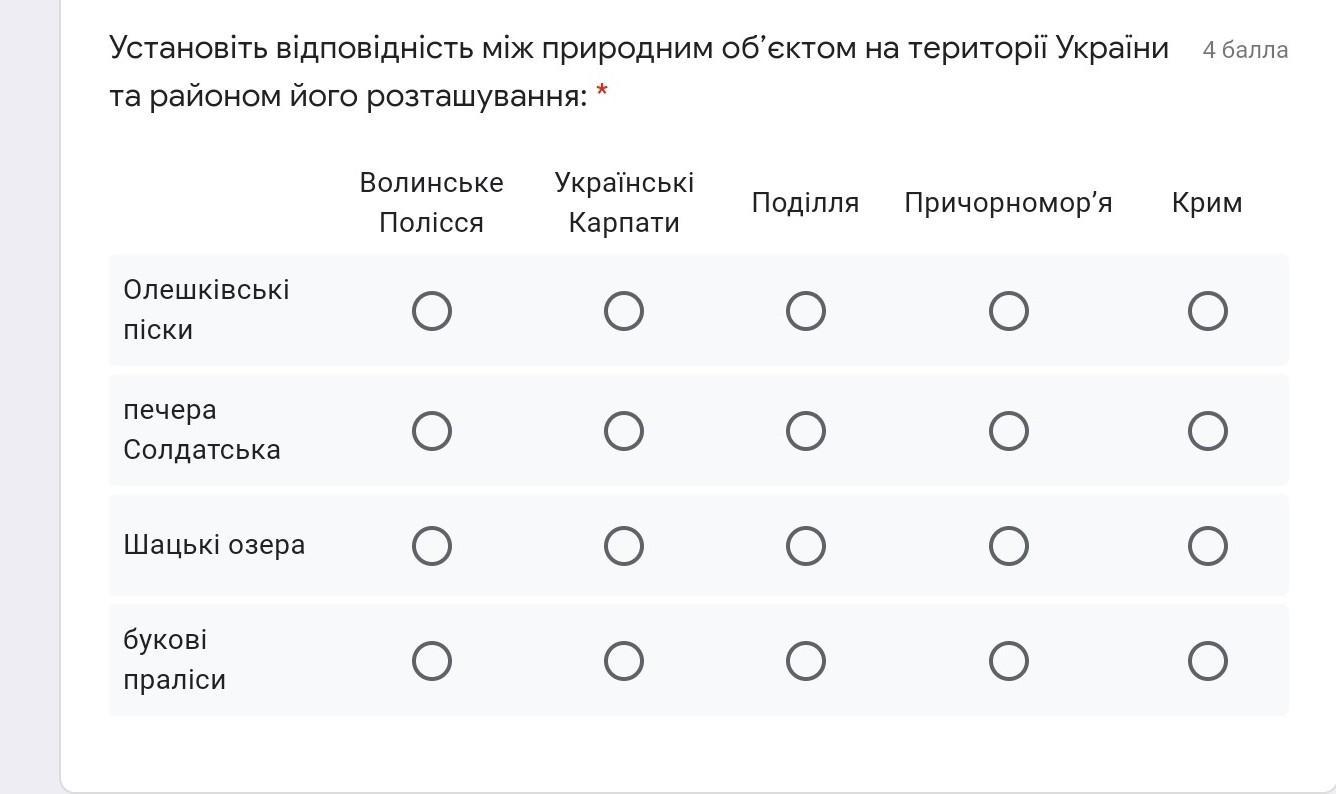Select Поділля for печера Солдатська
Image resolution: width=1336 pixels, height=794 pixels.
pyautogui.click(x=806, y=431)
